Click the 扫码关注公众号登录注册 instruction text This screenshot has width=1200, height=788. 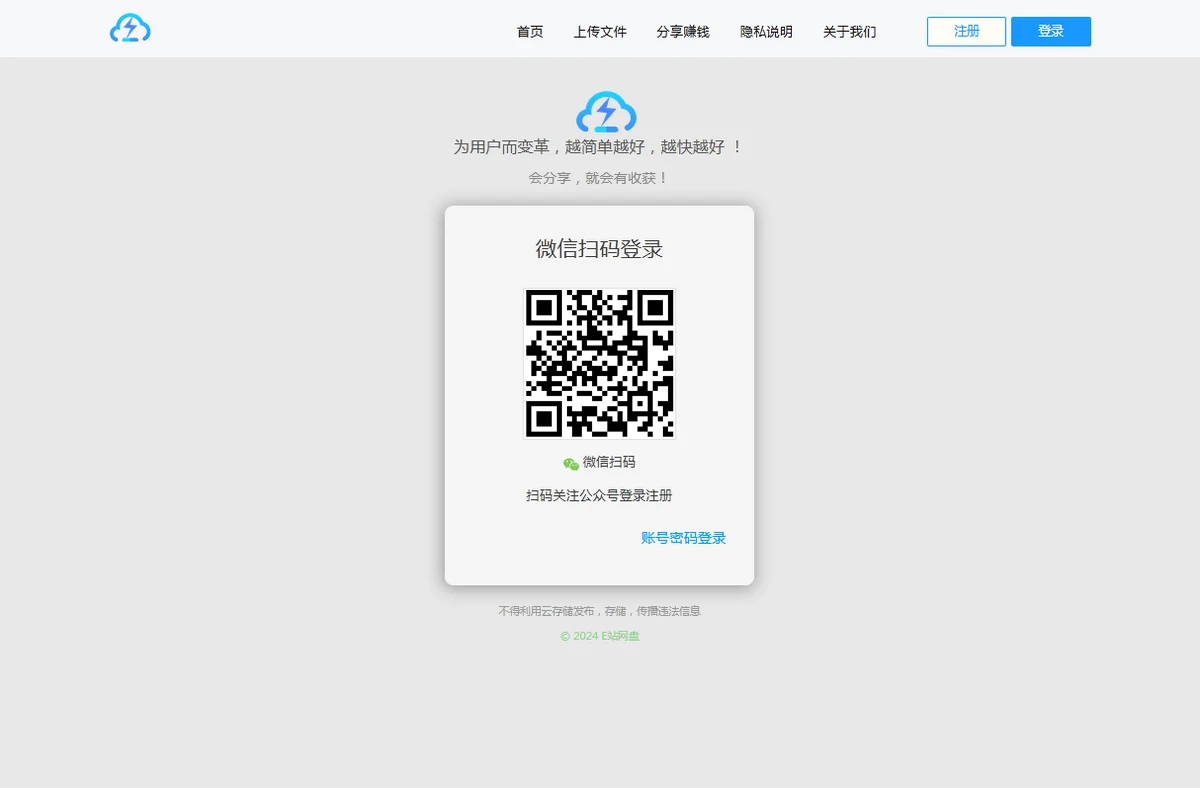pos(599,495)
